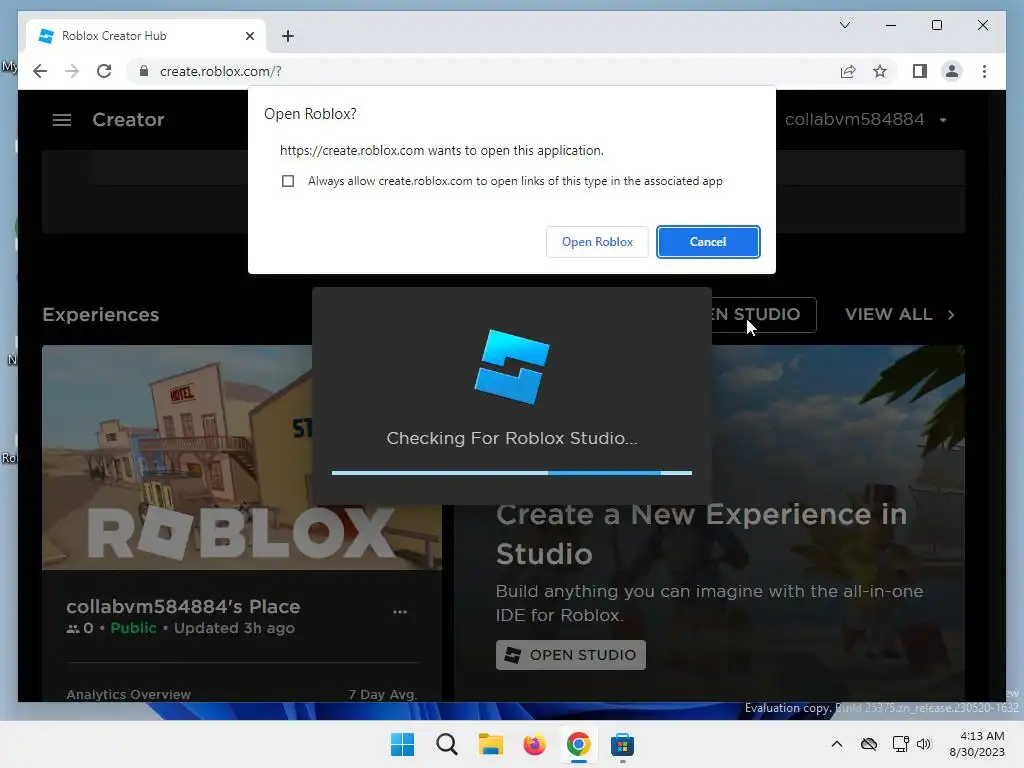Click the Experiences heading
This screenshot has height=768, width=1024.
pyautogui.click(x=101, y=315)
